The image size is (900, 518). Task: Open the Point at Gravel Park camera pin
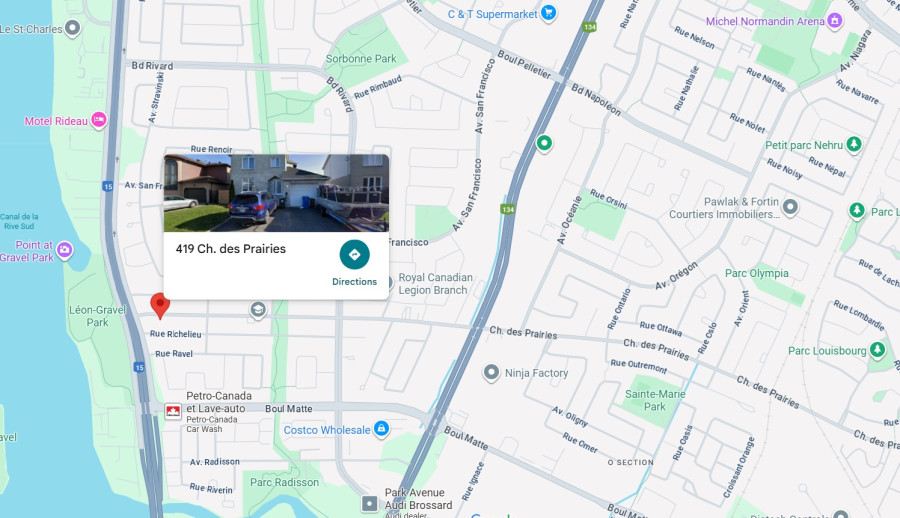64,250
